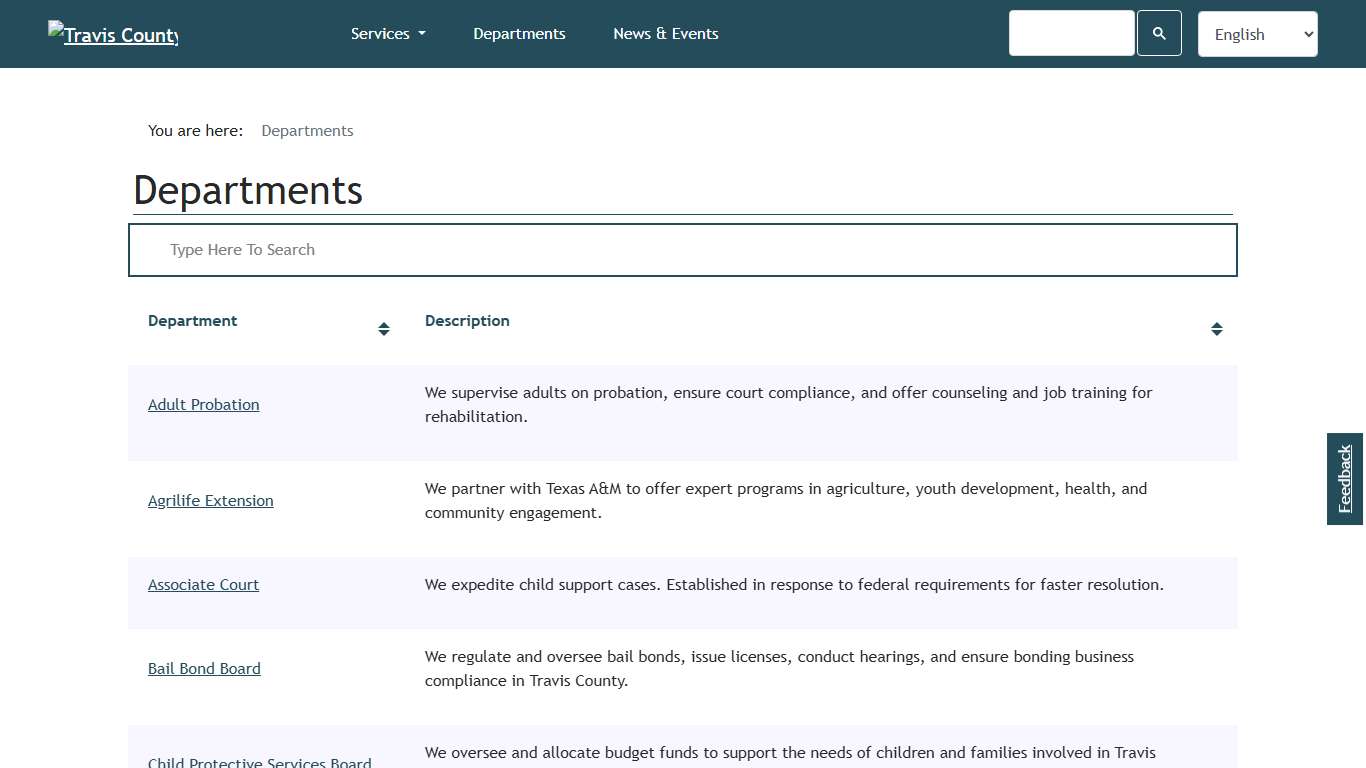Click the magnifier search button
This screenshot has width=1366, height=768.
1159,34
